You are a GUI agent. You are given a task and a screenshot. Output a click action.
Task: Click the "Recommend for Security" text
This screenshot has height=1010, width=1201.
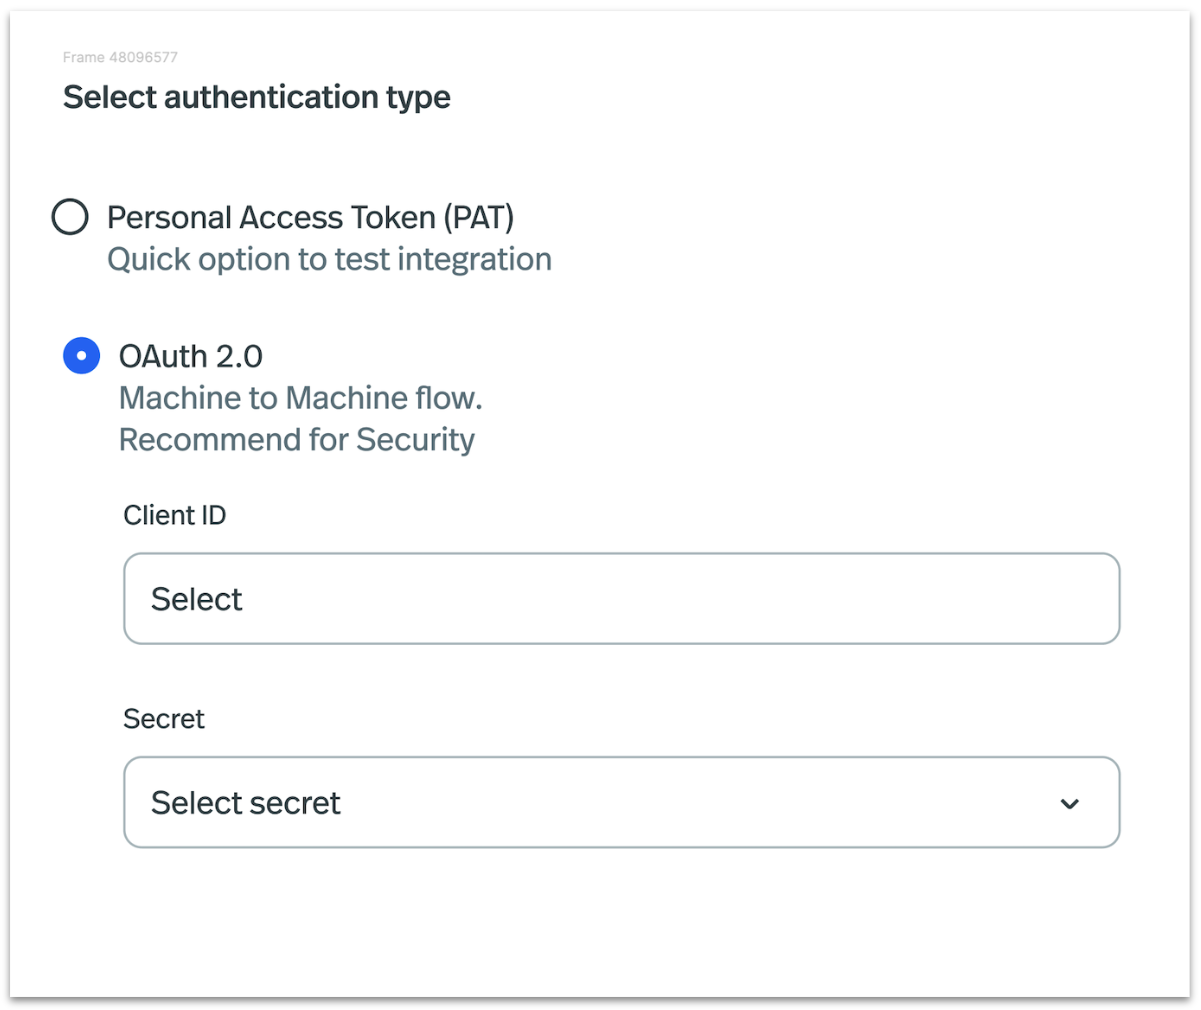click(x=296, y=440)
